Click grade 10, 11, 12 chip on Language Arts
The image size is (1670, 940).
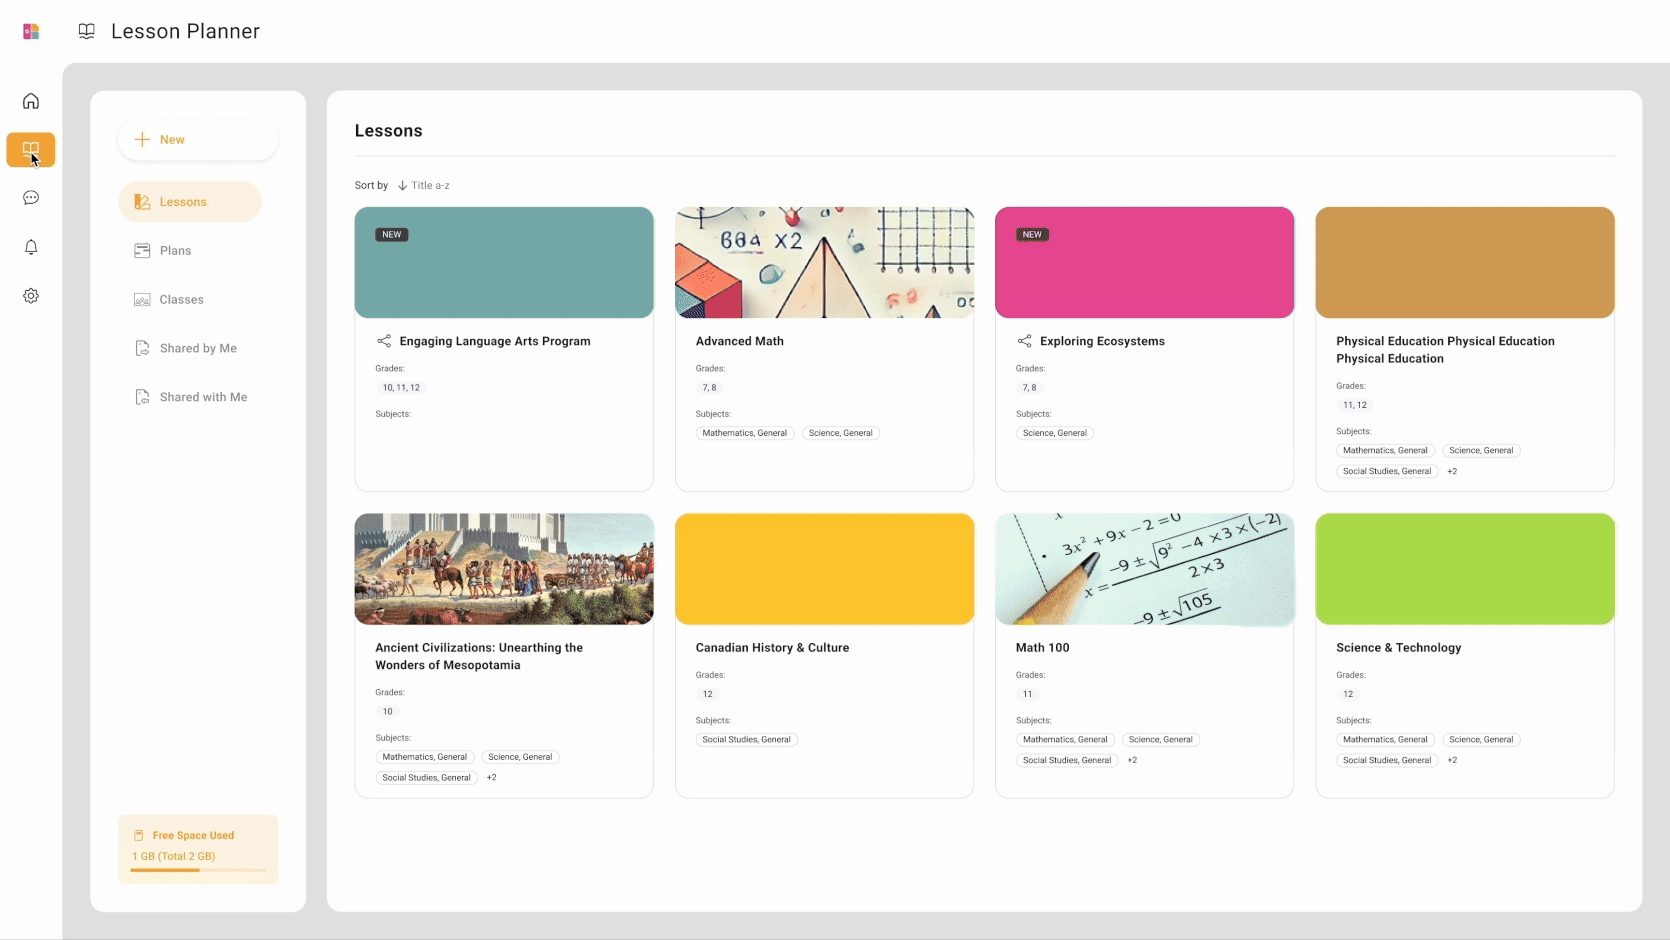pos(401,388)
